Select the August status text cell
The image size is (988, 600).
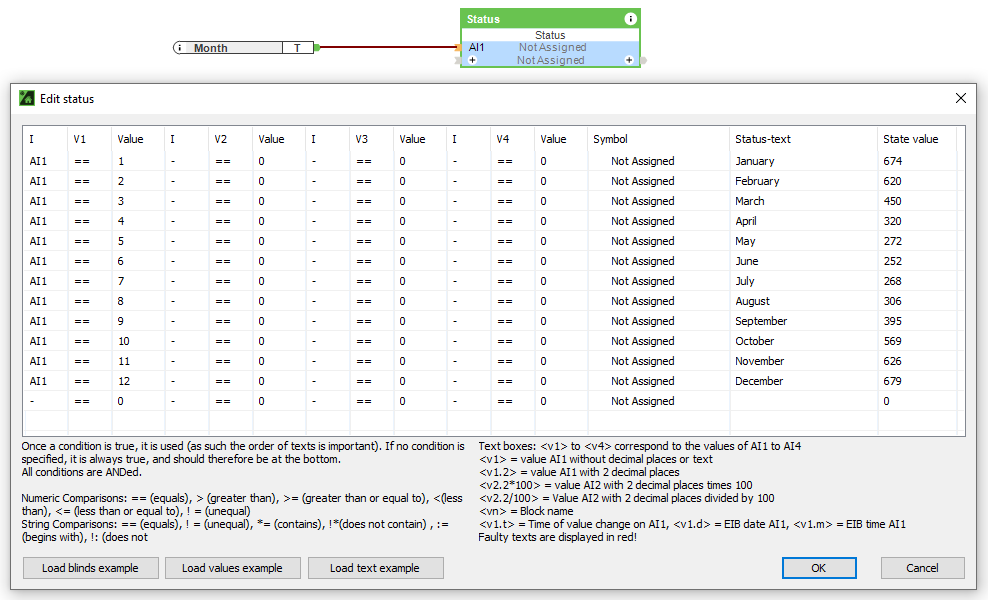[803, 301]
